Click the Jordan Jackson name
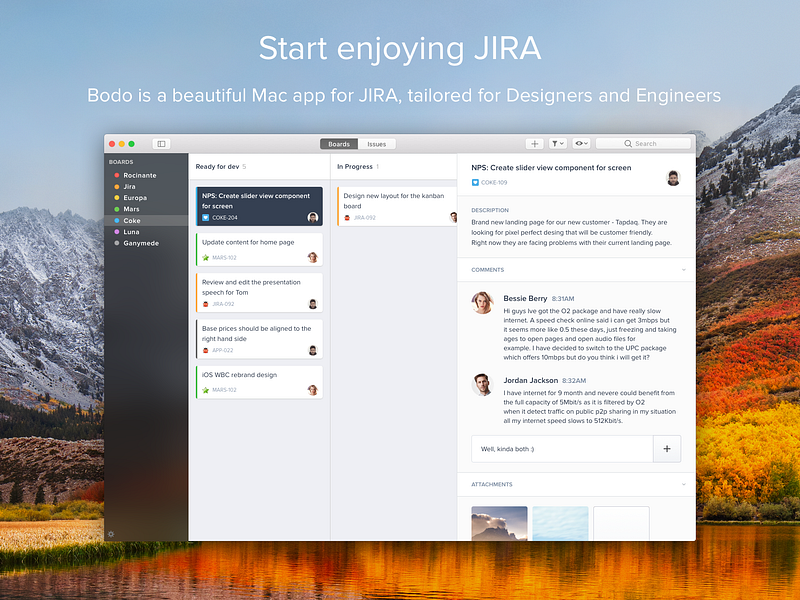 tap(531, 380)
